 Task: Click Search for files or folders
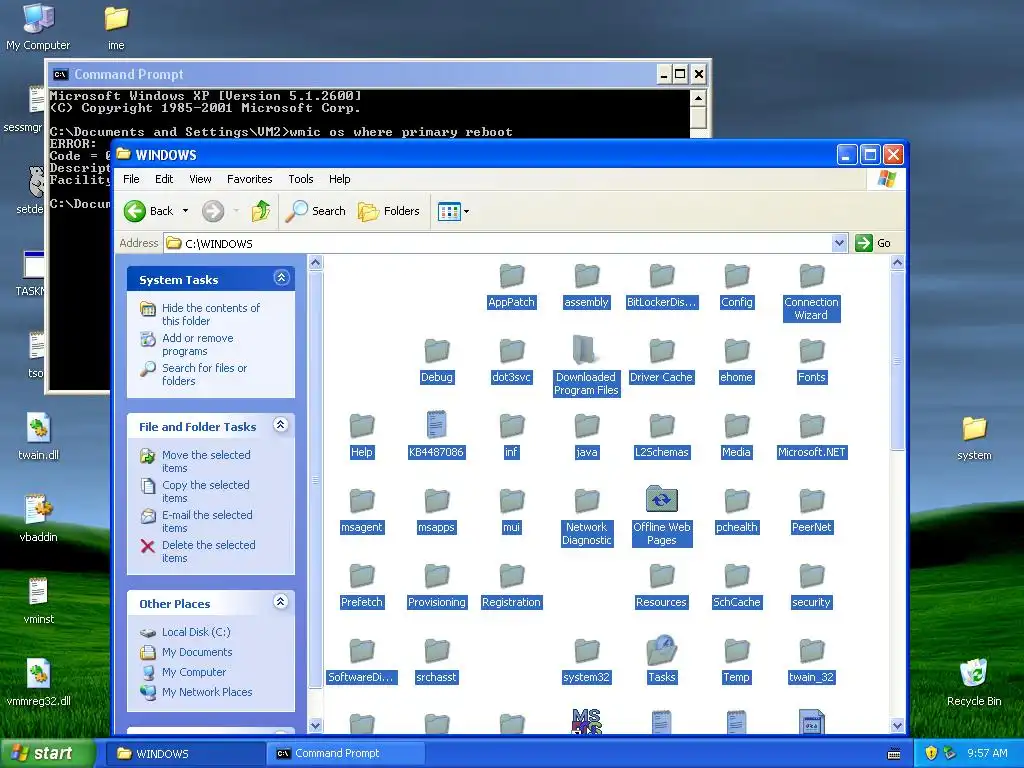204,374
